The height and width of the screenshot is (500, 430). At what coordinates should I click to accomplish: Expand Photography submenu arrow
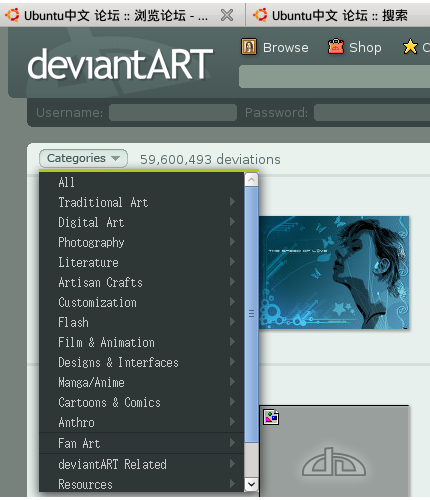tap(232, 242)
